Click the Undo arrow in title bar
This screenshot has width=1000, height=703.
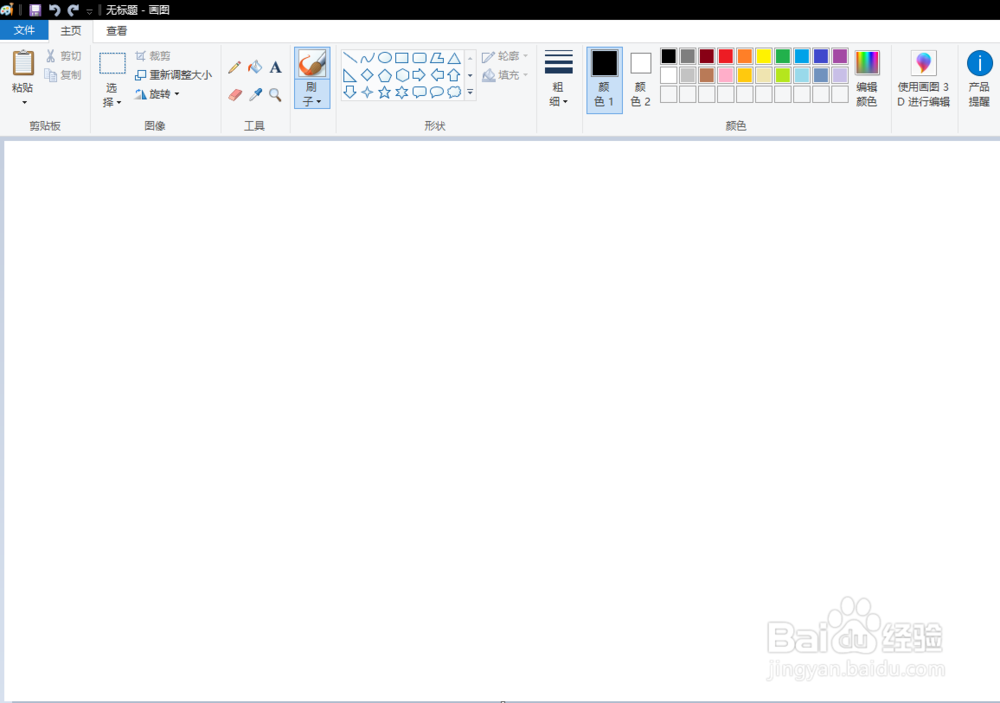(x=54, y=10)
